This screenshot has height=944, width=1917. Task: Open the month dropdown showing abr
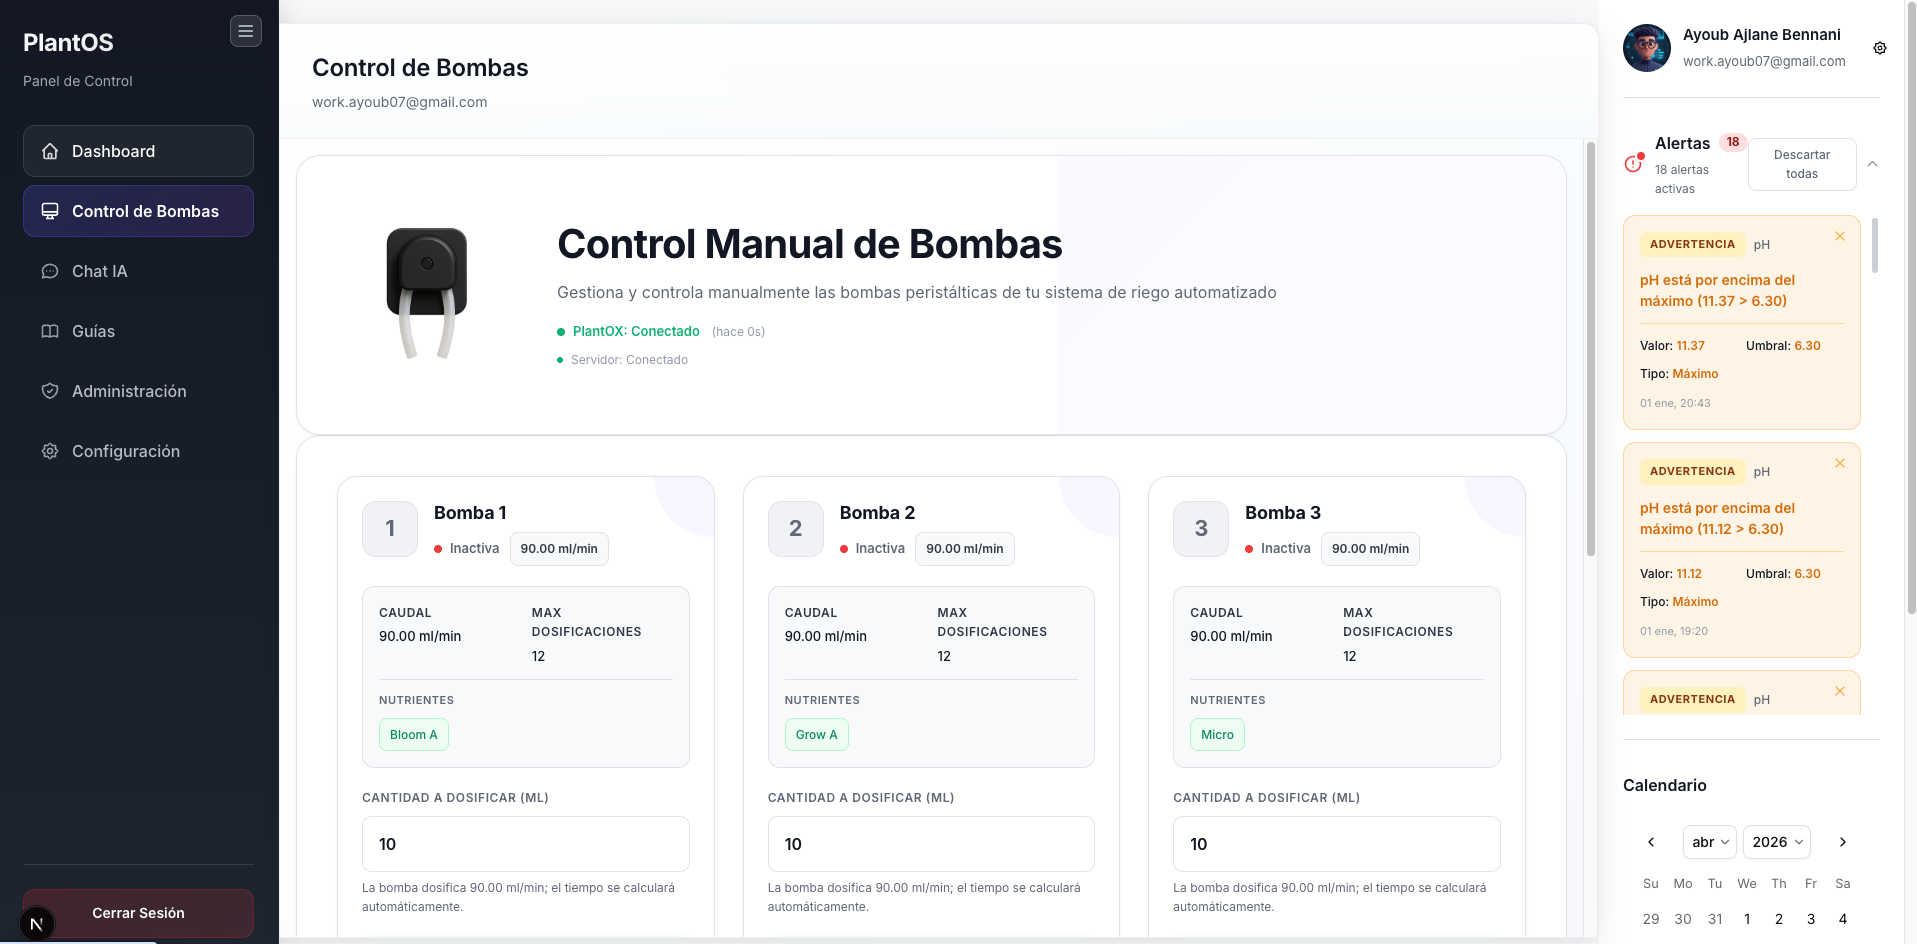1709,842
